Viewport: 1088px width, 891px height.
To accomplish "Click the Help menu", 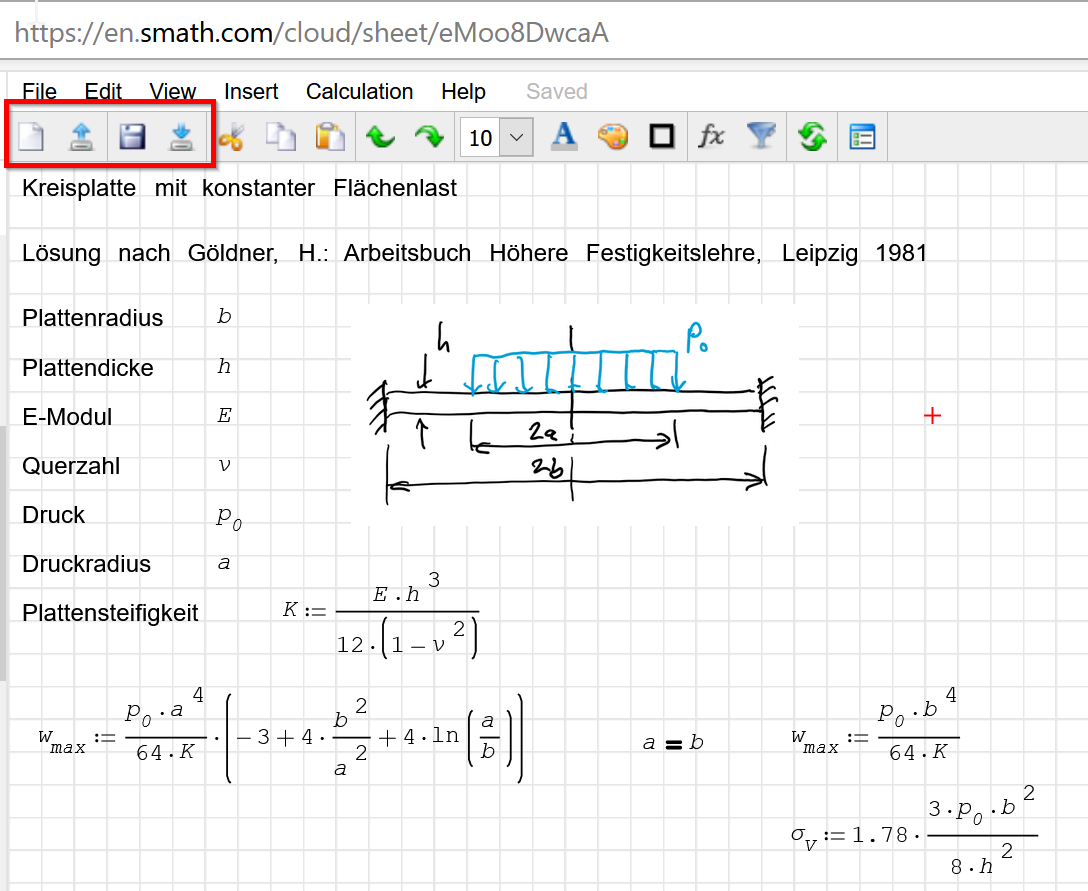I will tap(463, 91).
